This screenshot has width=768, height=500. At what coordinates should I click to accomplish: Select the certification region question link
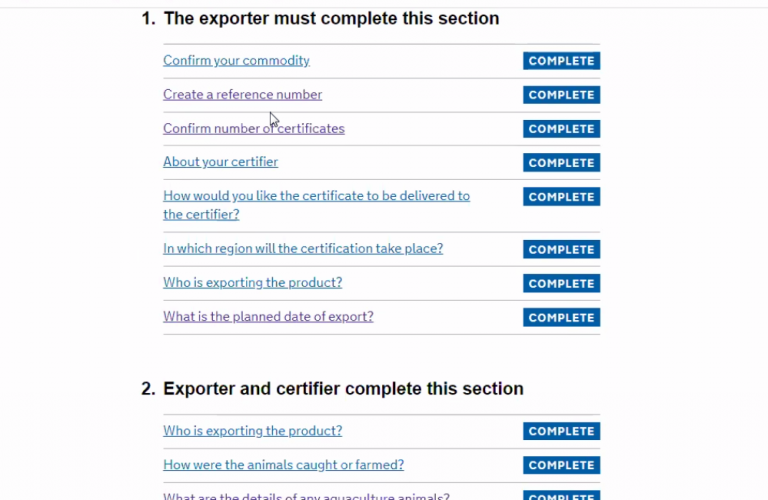[x=303, y=249]
